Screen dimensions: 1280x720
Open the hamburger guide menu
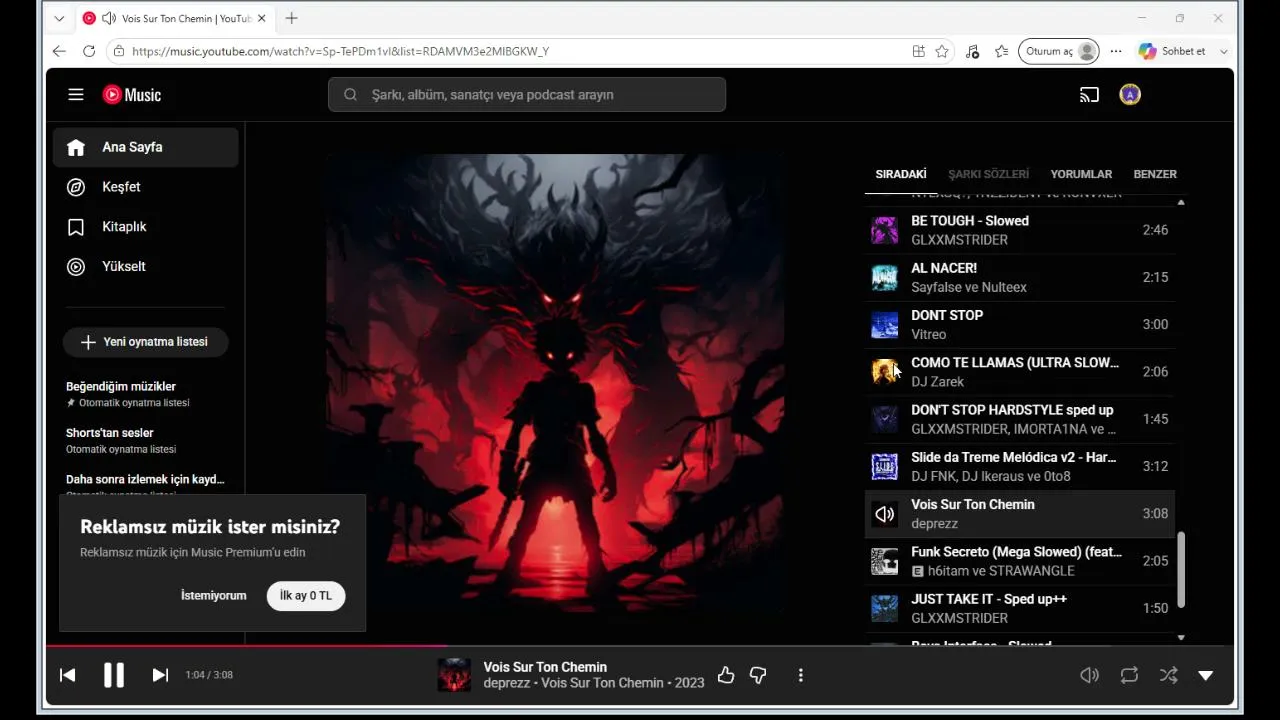76,95
